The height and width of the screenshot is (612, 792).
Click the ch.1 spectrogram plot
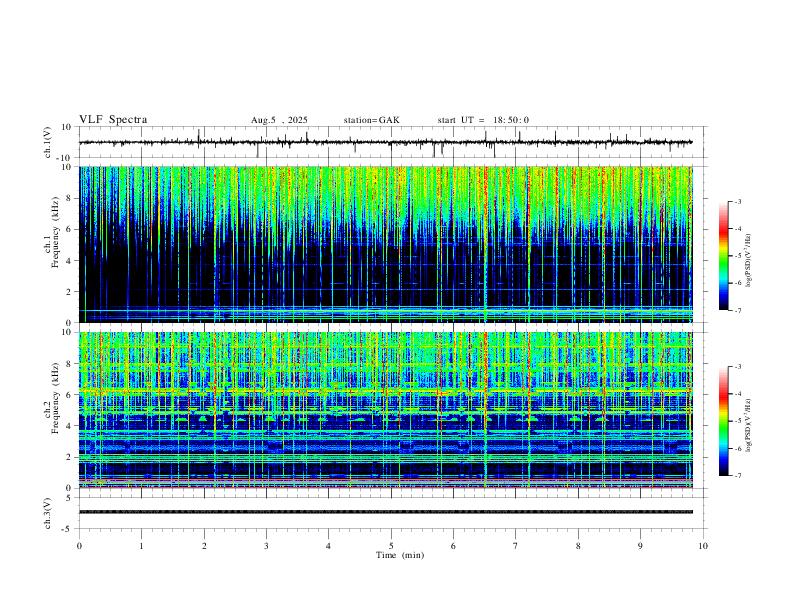pos(386,244)
